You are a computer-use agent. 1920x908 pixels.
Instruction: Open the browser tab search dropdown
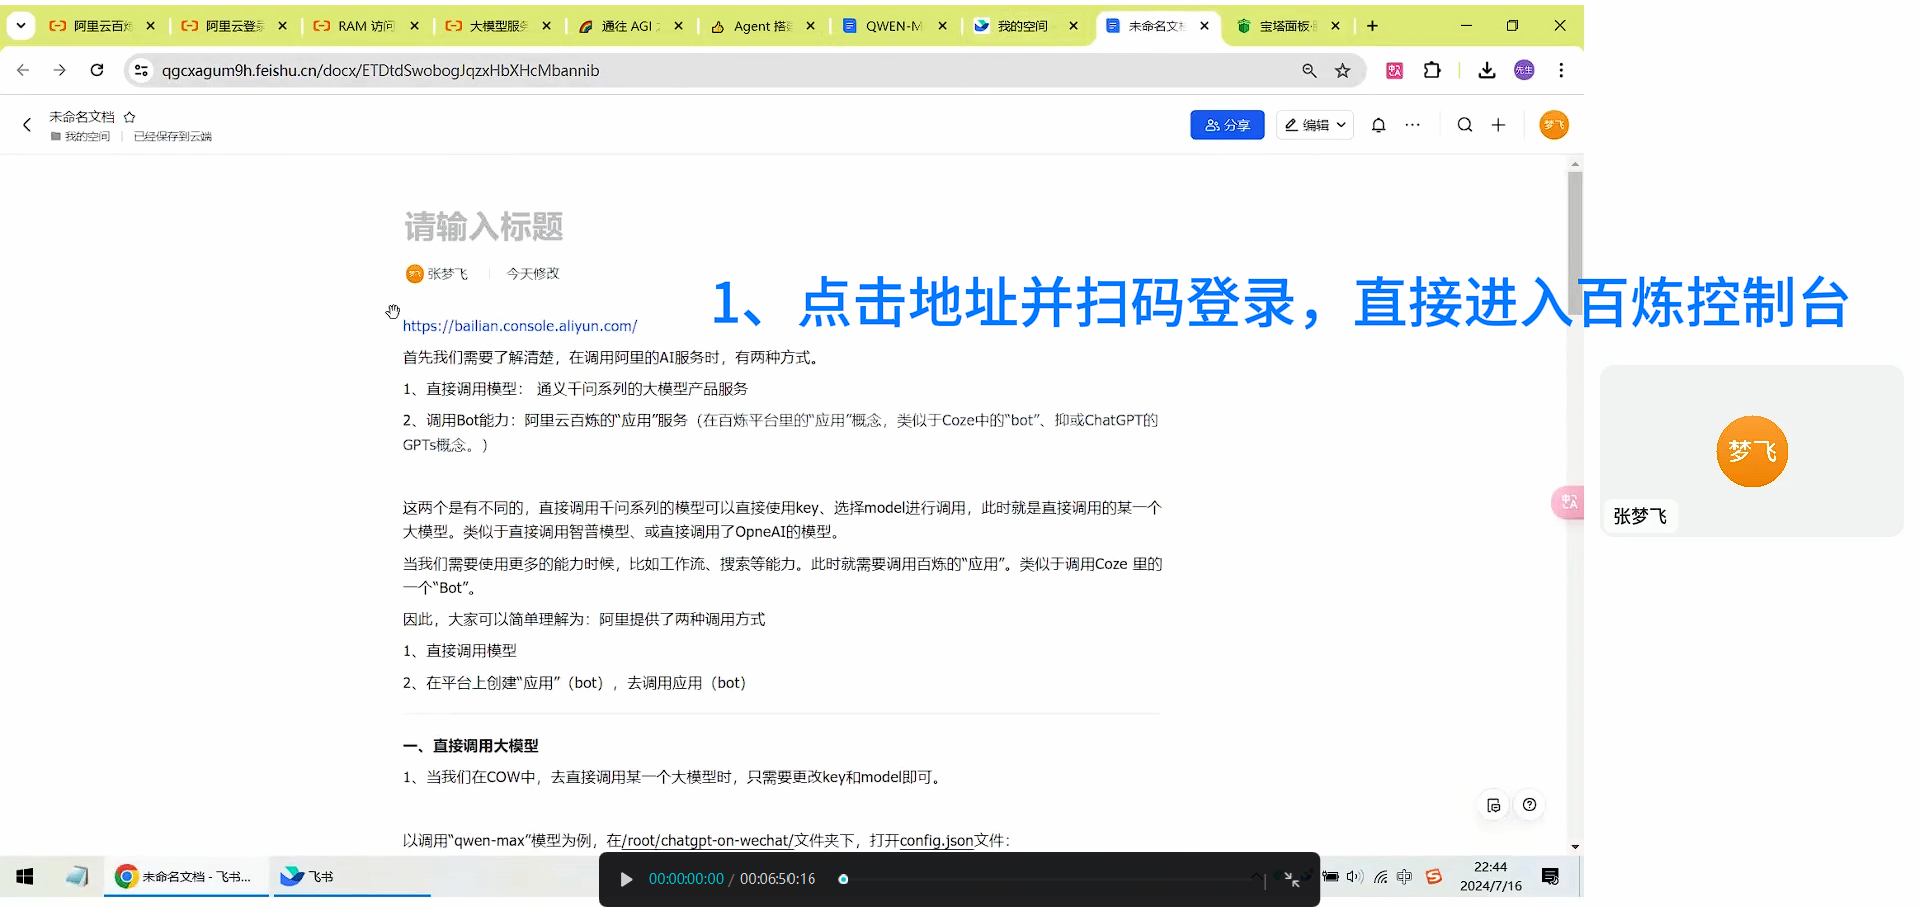[x=21, y=26]
